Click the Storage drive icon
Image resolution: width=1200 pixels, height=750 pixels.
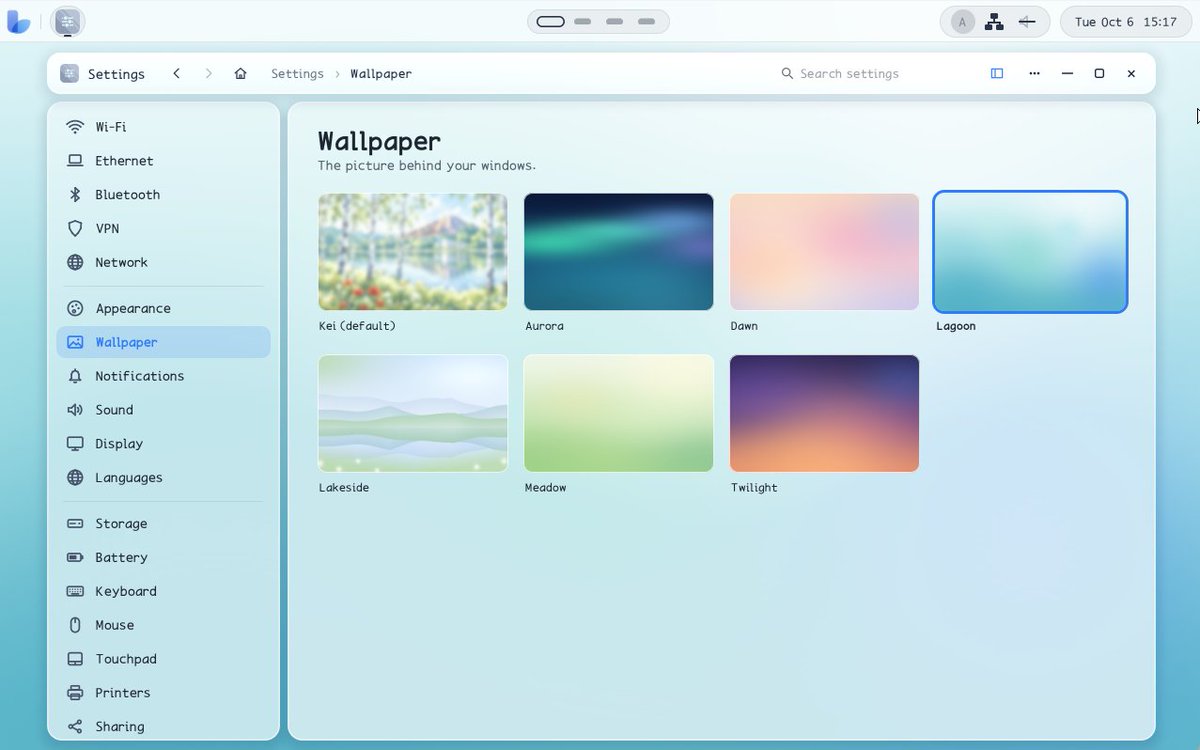[75, 524]
